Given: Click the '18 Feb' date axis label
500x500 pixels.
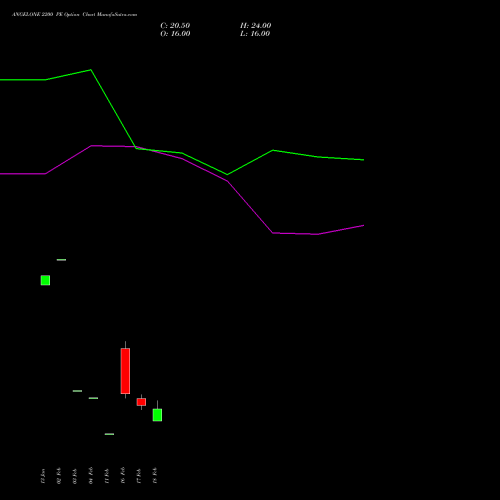Looking at the screenshot, I should click(155, 475).
